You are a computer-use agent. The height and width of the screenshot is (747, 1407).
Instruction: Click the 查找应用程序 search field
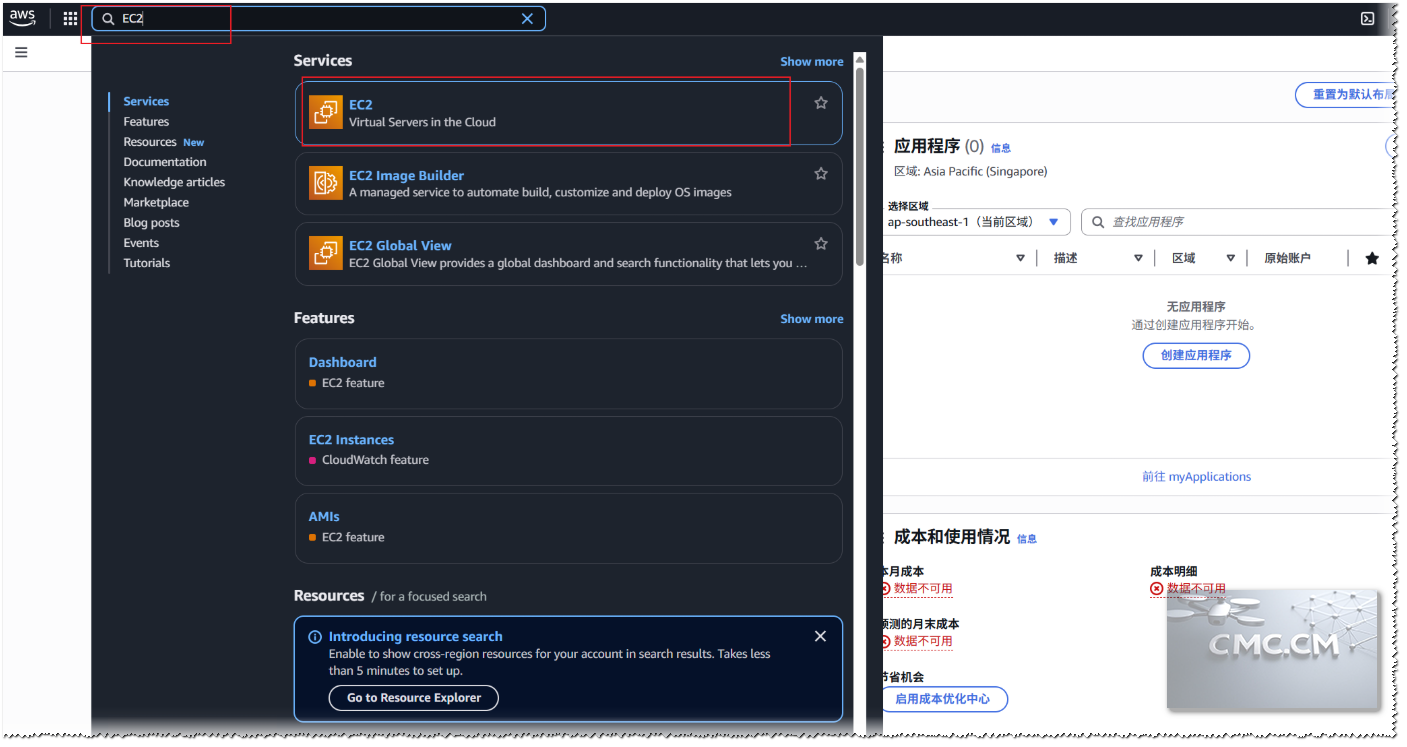click(1240, 222)
